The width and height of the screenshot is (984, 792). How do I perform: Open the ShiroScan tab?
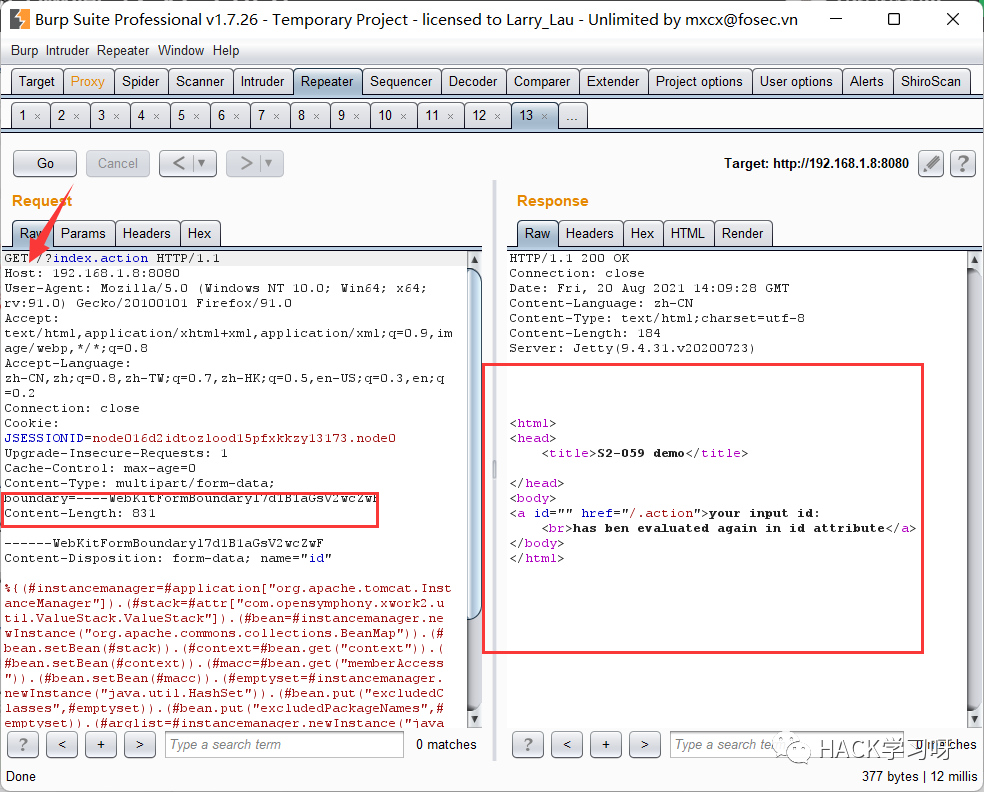pos(931,82)
